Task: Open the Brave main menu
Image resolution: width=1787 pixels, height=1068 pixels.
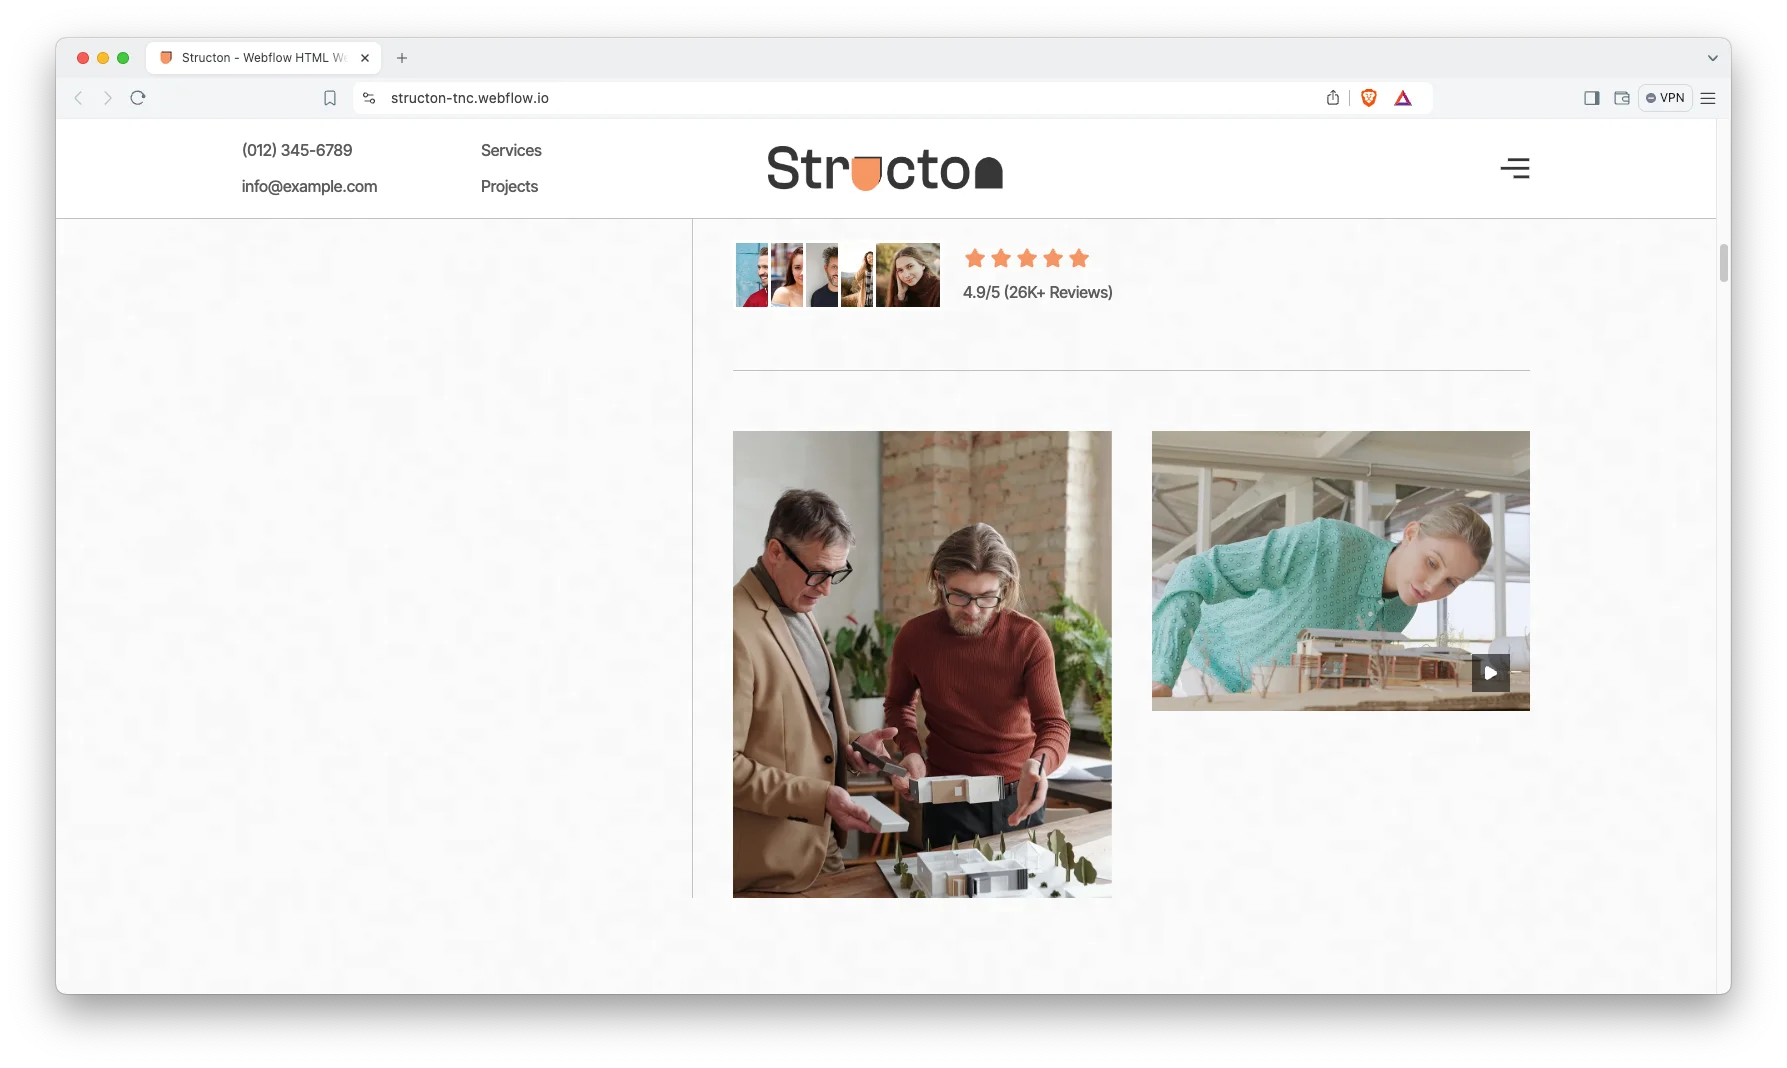Action: pos(1708,98)
